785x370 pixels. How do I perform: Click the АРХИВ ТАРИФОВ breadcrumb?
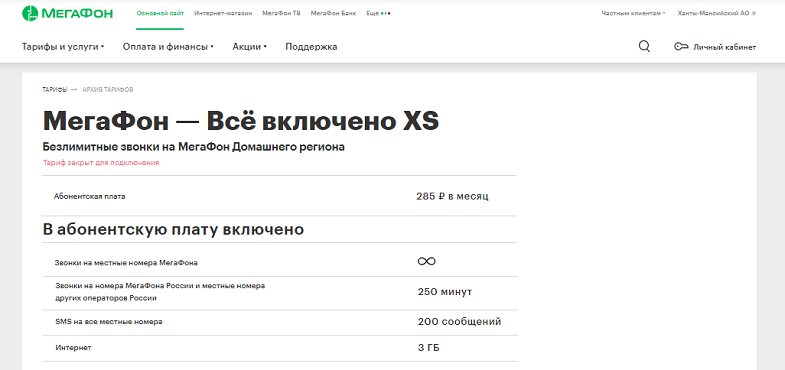[108, 90]
